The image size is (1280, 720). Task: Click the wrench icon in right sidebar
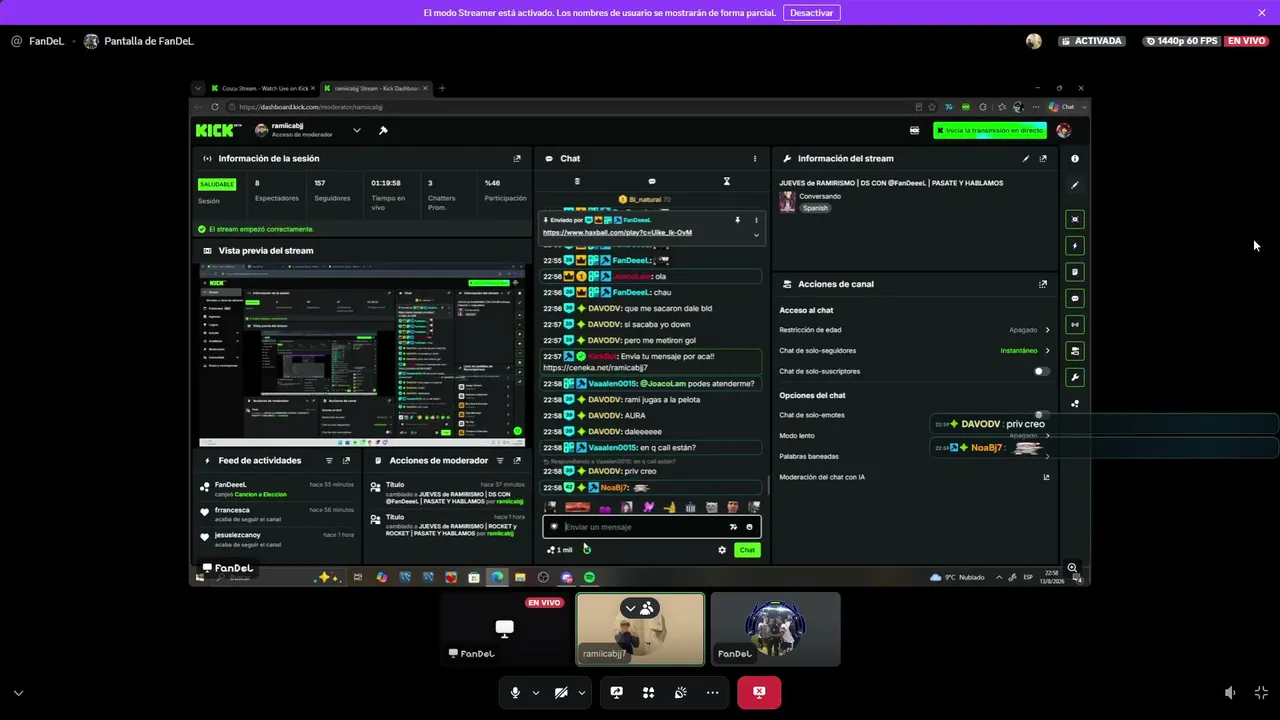(x=1075, y=377)
